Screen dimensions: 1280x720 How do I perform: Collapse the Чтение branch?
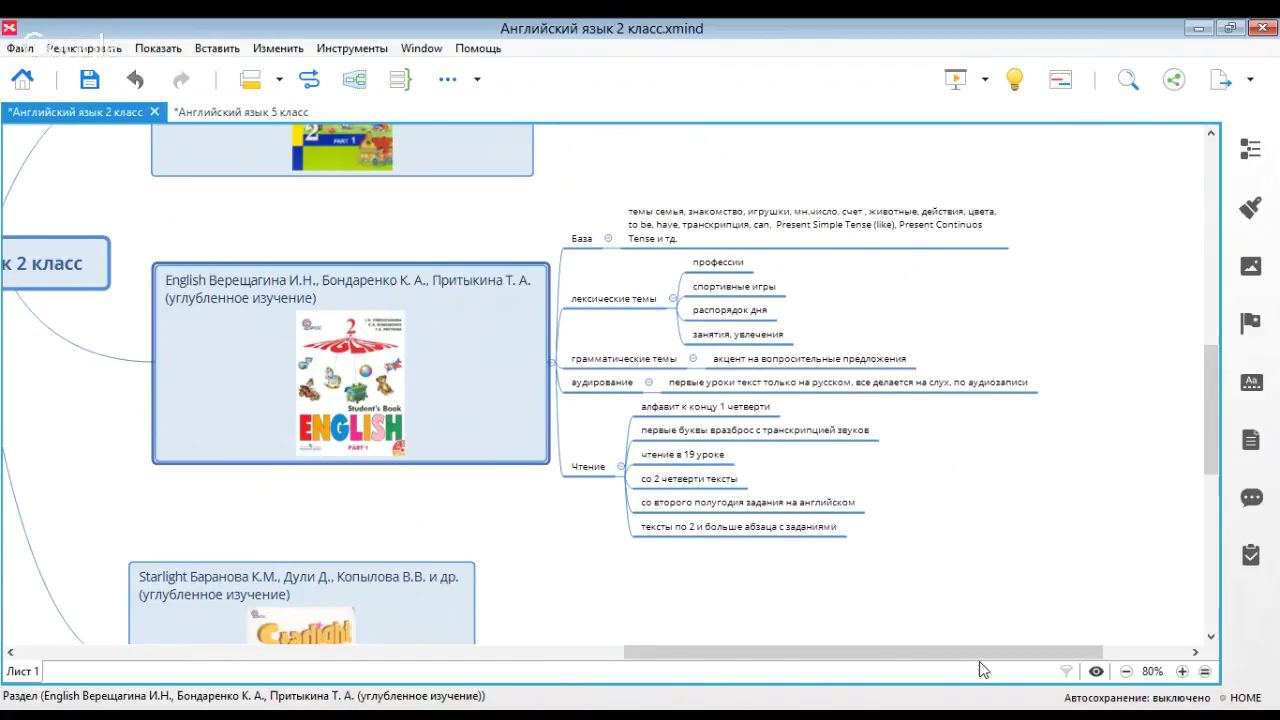pyautogui.click(x=621, y=466)
